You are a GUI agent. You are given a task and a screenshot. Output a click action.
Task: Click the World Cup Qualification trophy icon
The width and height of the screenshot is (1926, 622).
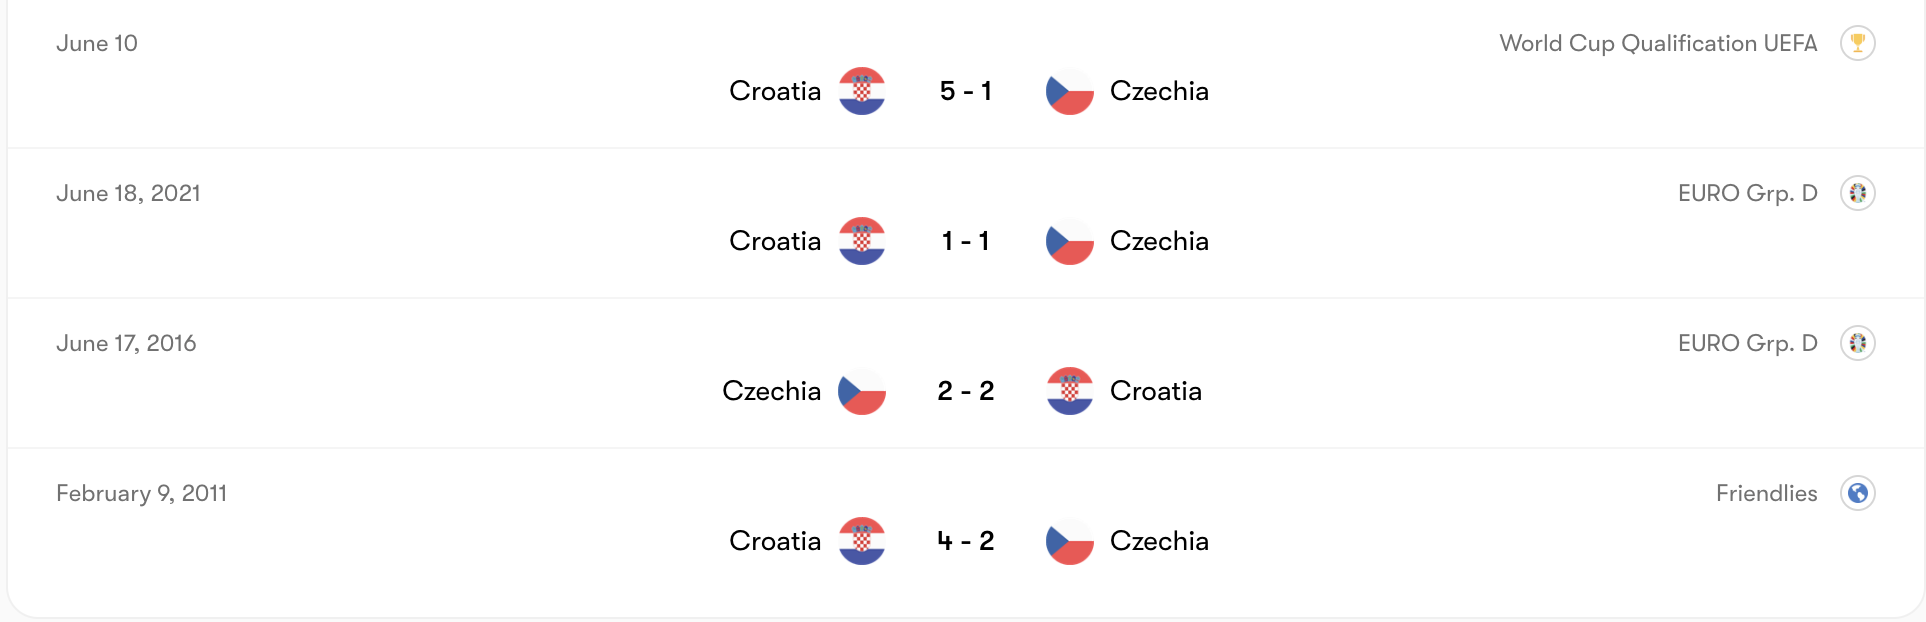(x=1857, y=43)
